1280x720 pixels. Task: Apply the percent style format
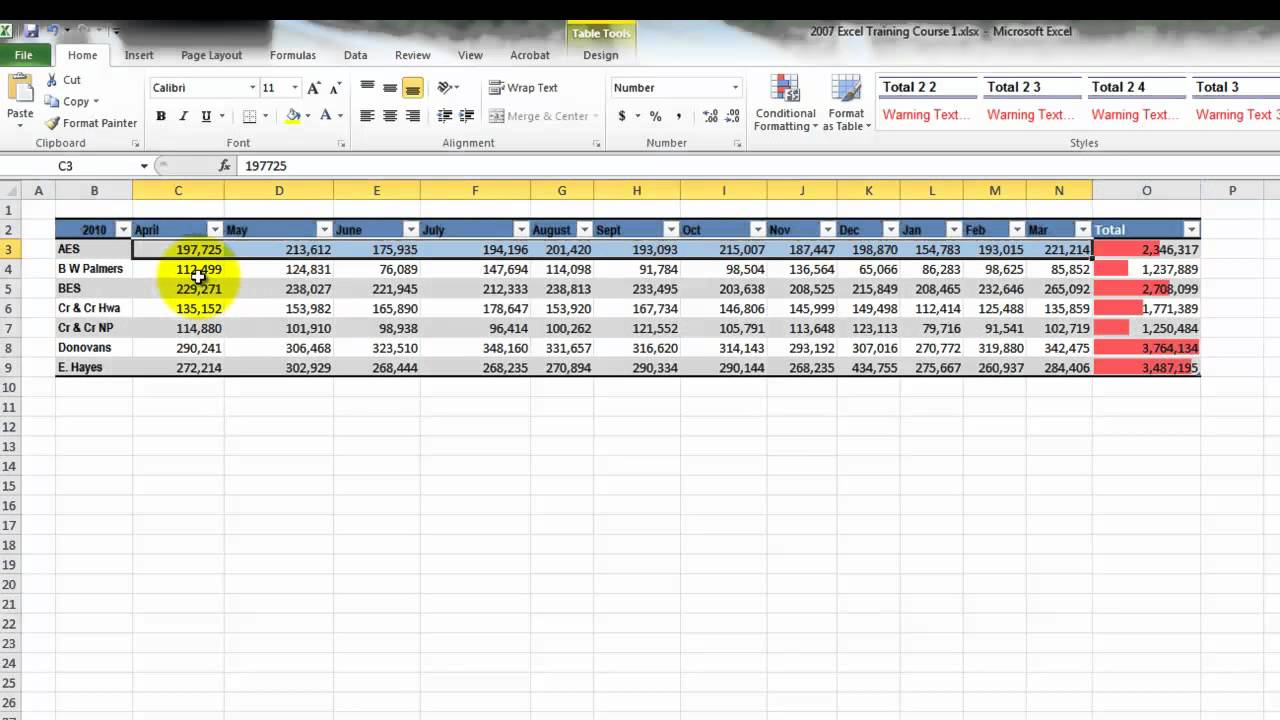pyautogui.click(x=655, y=116)
